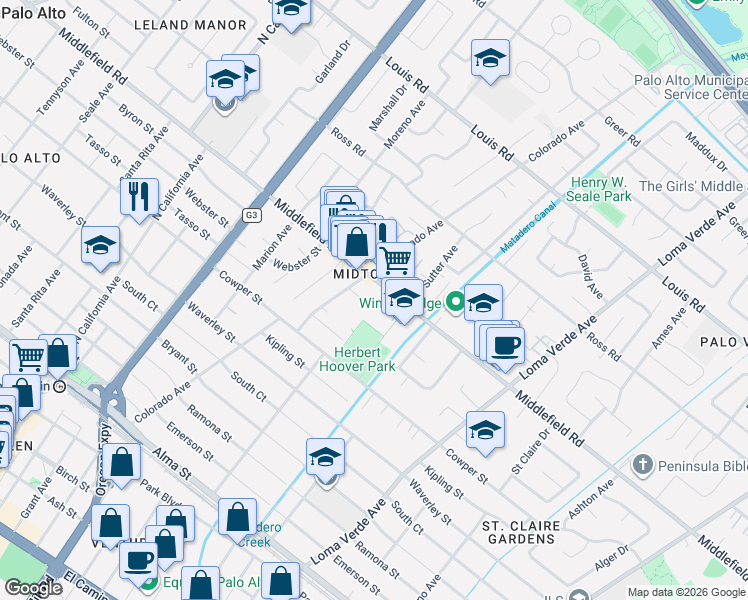The height and width of the screenshot is (600, 748).
Task: Select the MIDTOWN neighborhood label
Action: pyautogui.click(x=356, y=274)
